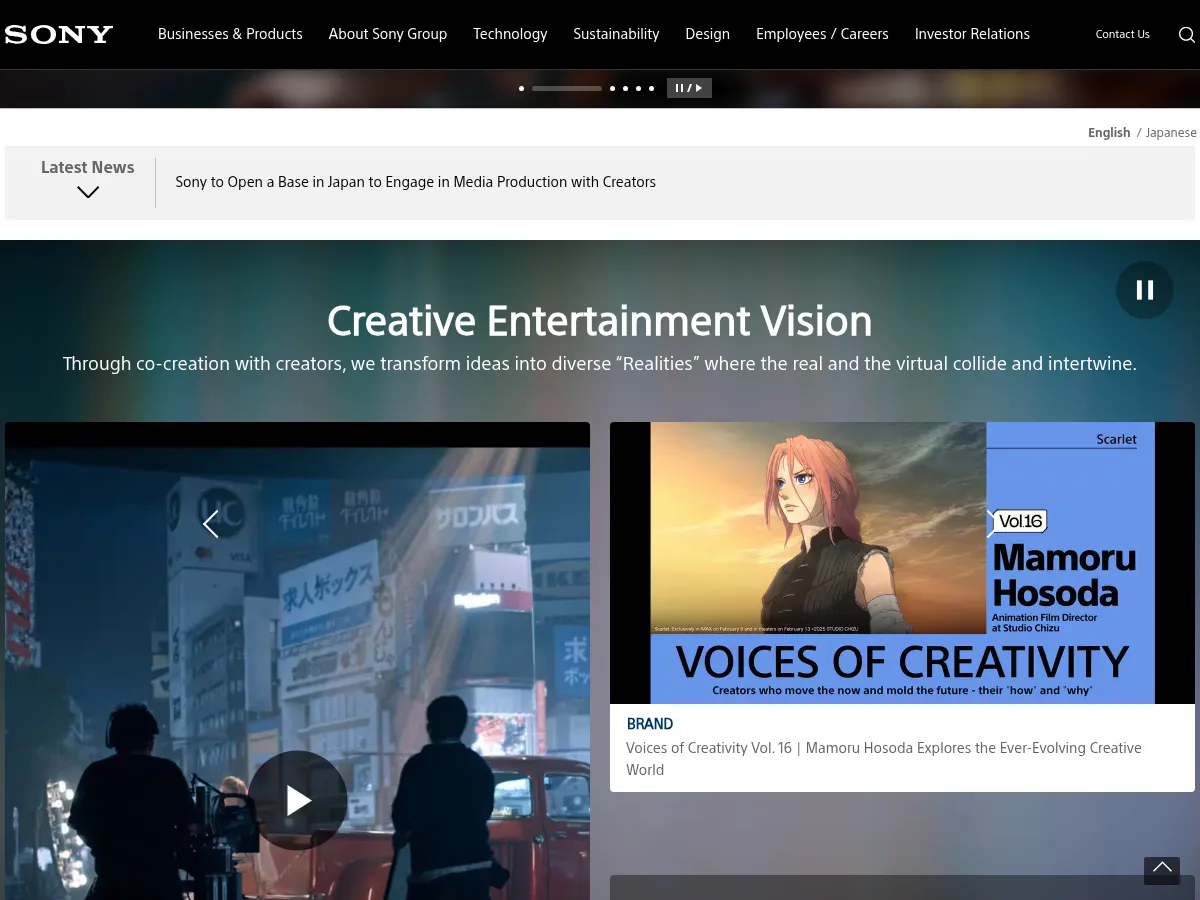
Task: Go to next carousel slide
Action: 989,523
